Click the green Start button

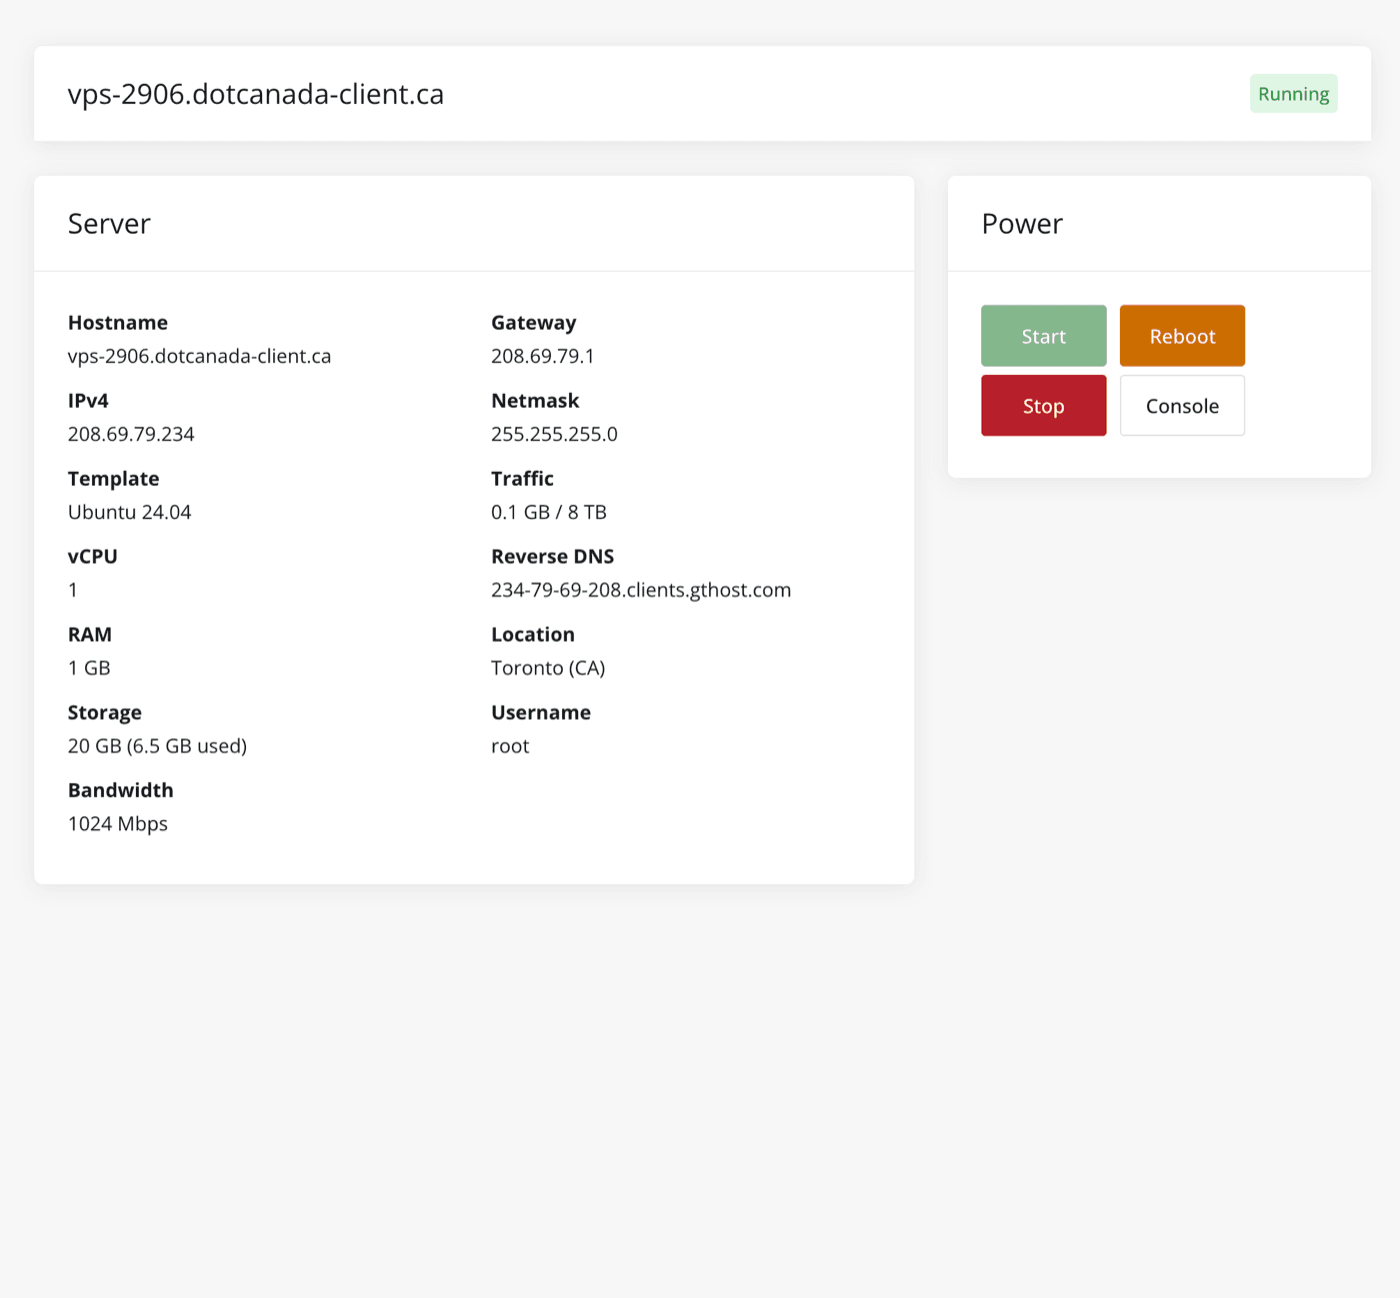click(1043, 336)
